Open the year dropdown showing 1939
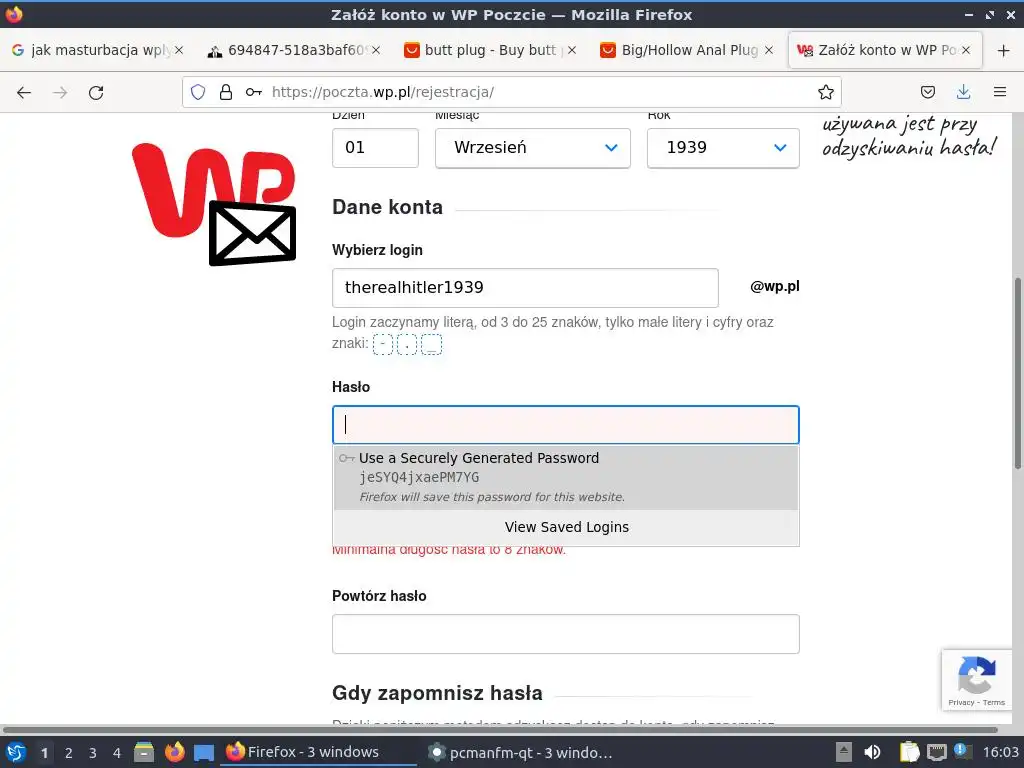The height and width of the screenshot is (768, 1024). click(723, 148)
